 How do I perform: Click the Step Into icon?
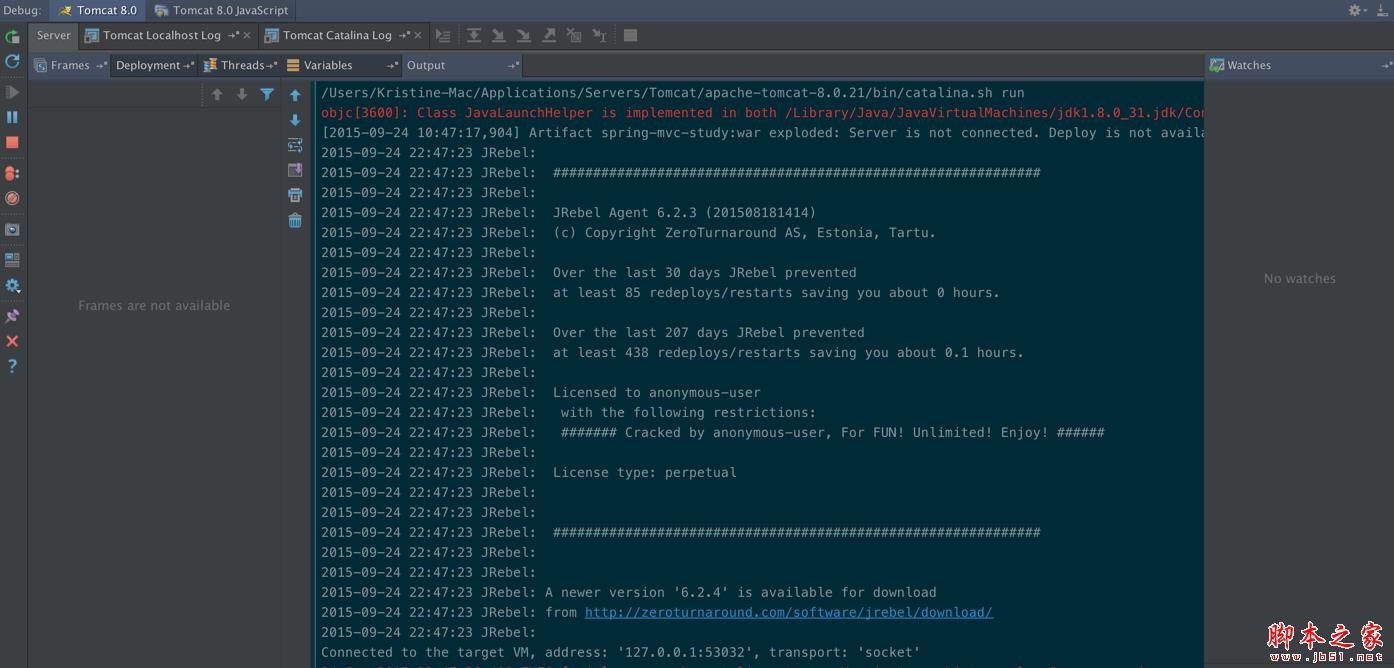[499, 35]
